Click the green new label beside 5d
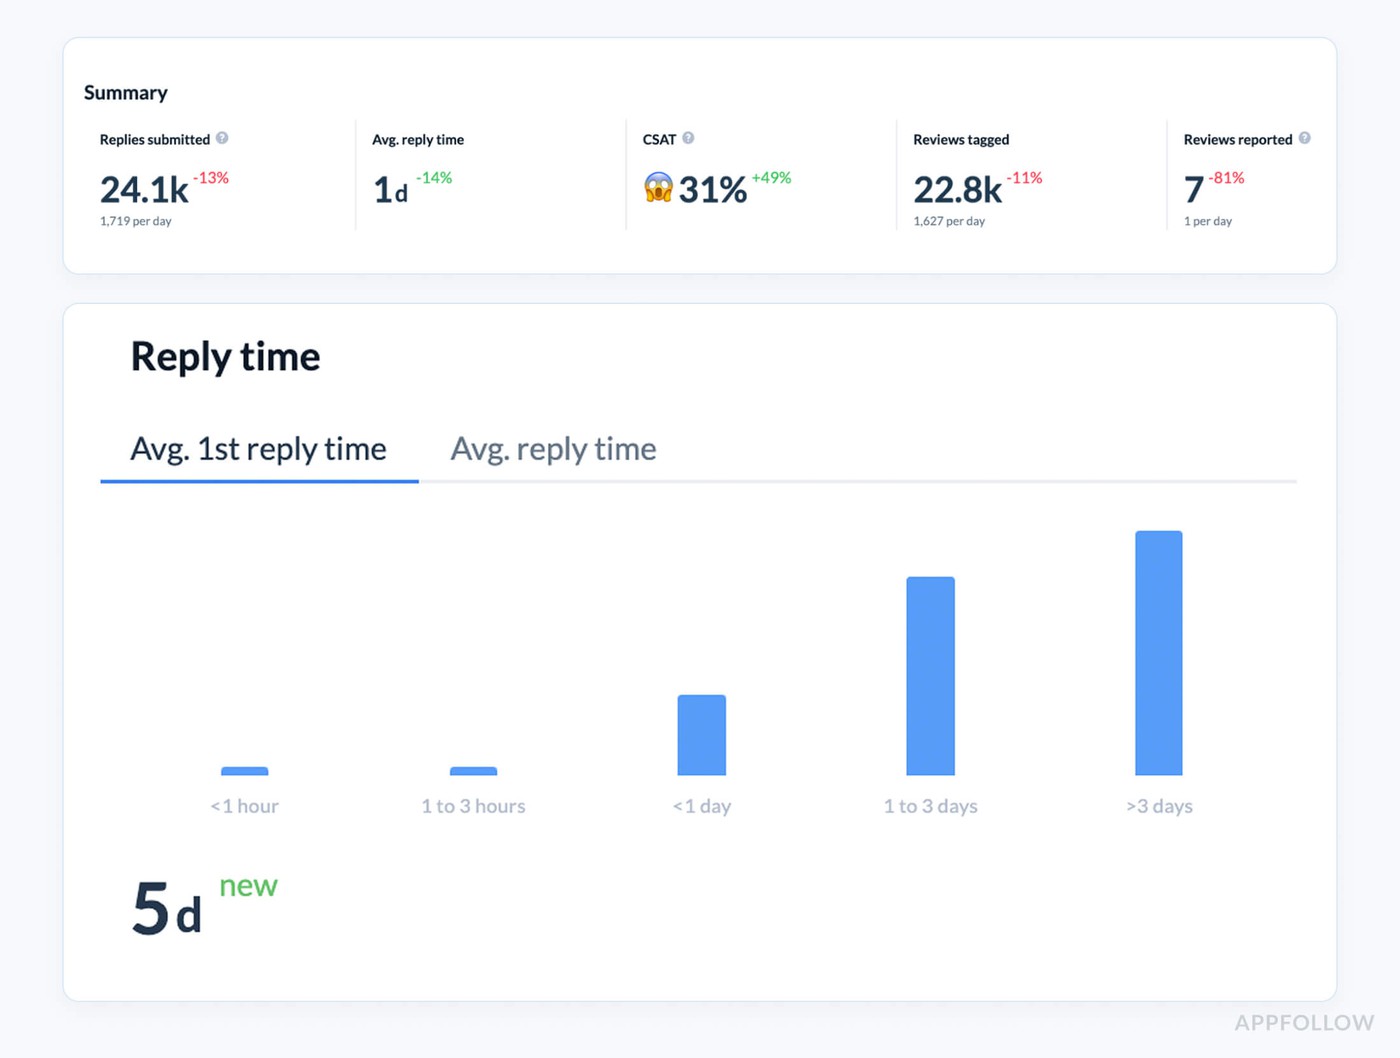Screen dimensions: 1400x1058 point(247,886)
